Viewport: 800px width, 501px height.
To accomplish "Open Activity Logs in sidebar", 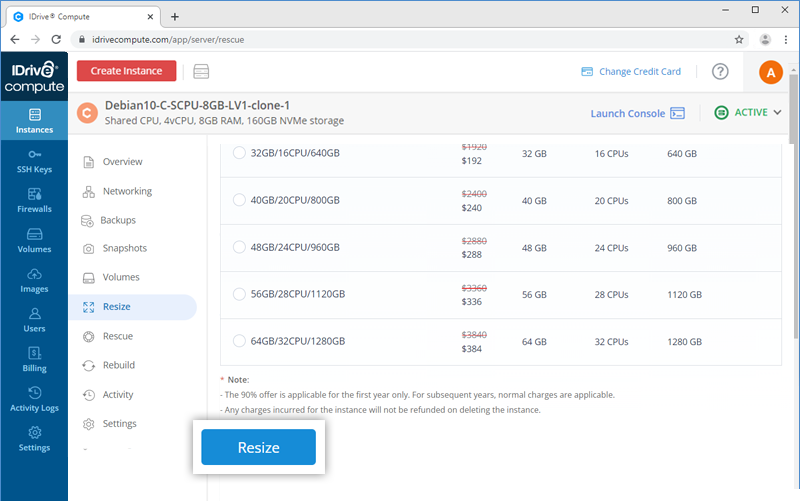I will 34,399.
